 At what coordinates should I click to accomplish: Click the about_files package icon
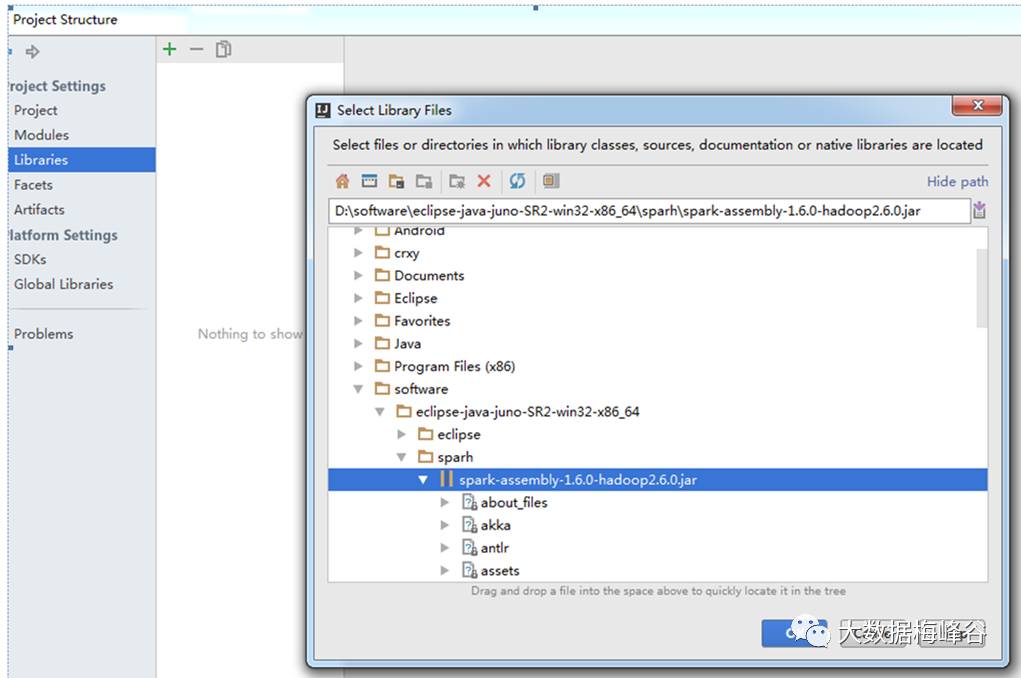pos(469,502)
